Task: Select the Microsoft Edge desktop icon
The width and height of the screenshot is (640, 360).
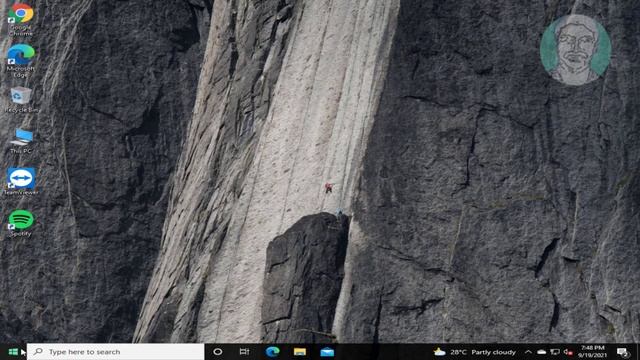Action: [x=21, y=61]
